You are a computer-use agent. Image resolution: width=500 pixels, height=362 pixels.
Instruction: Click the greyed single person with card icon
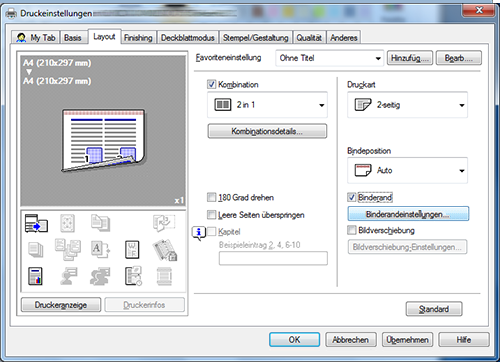(x=68, y=276)
